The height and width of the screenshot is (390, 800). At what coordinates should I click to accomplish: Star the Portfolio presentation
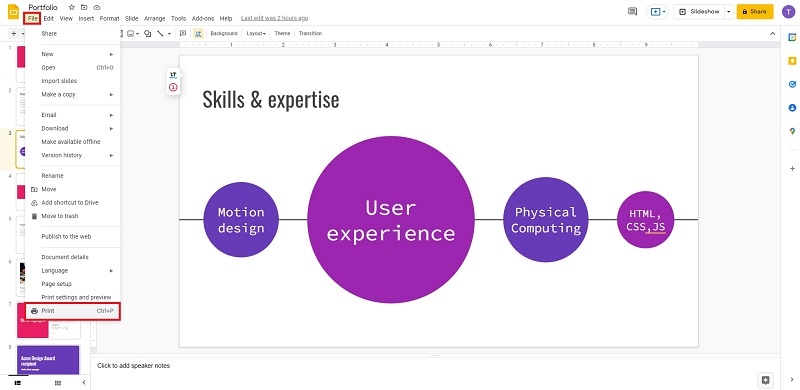pyautogui.click(x=71, y=8)
